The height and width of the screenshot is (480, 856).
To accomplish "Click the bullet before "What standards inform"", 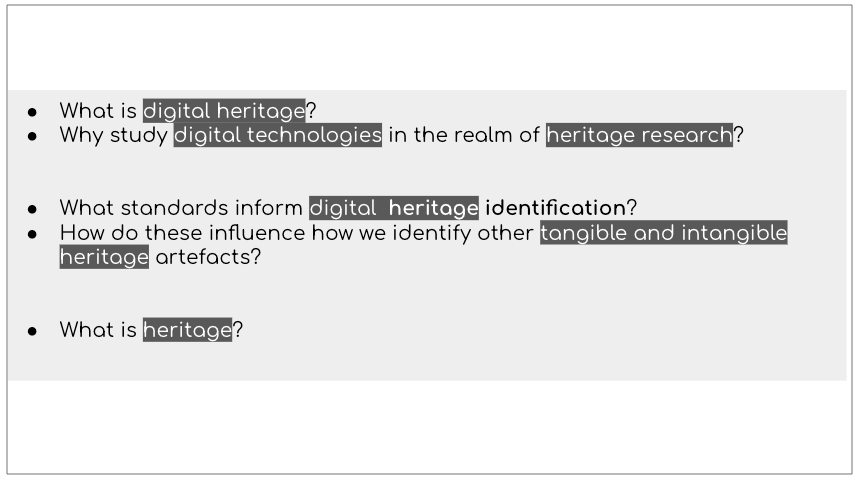I will click(x=33, y=209).
